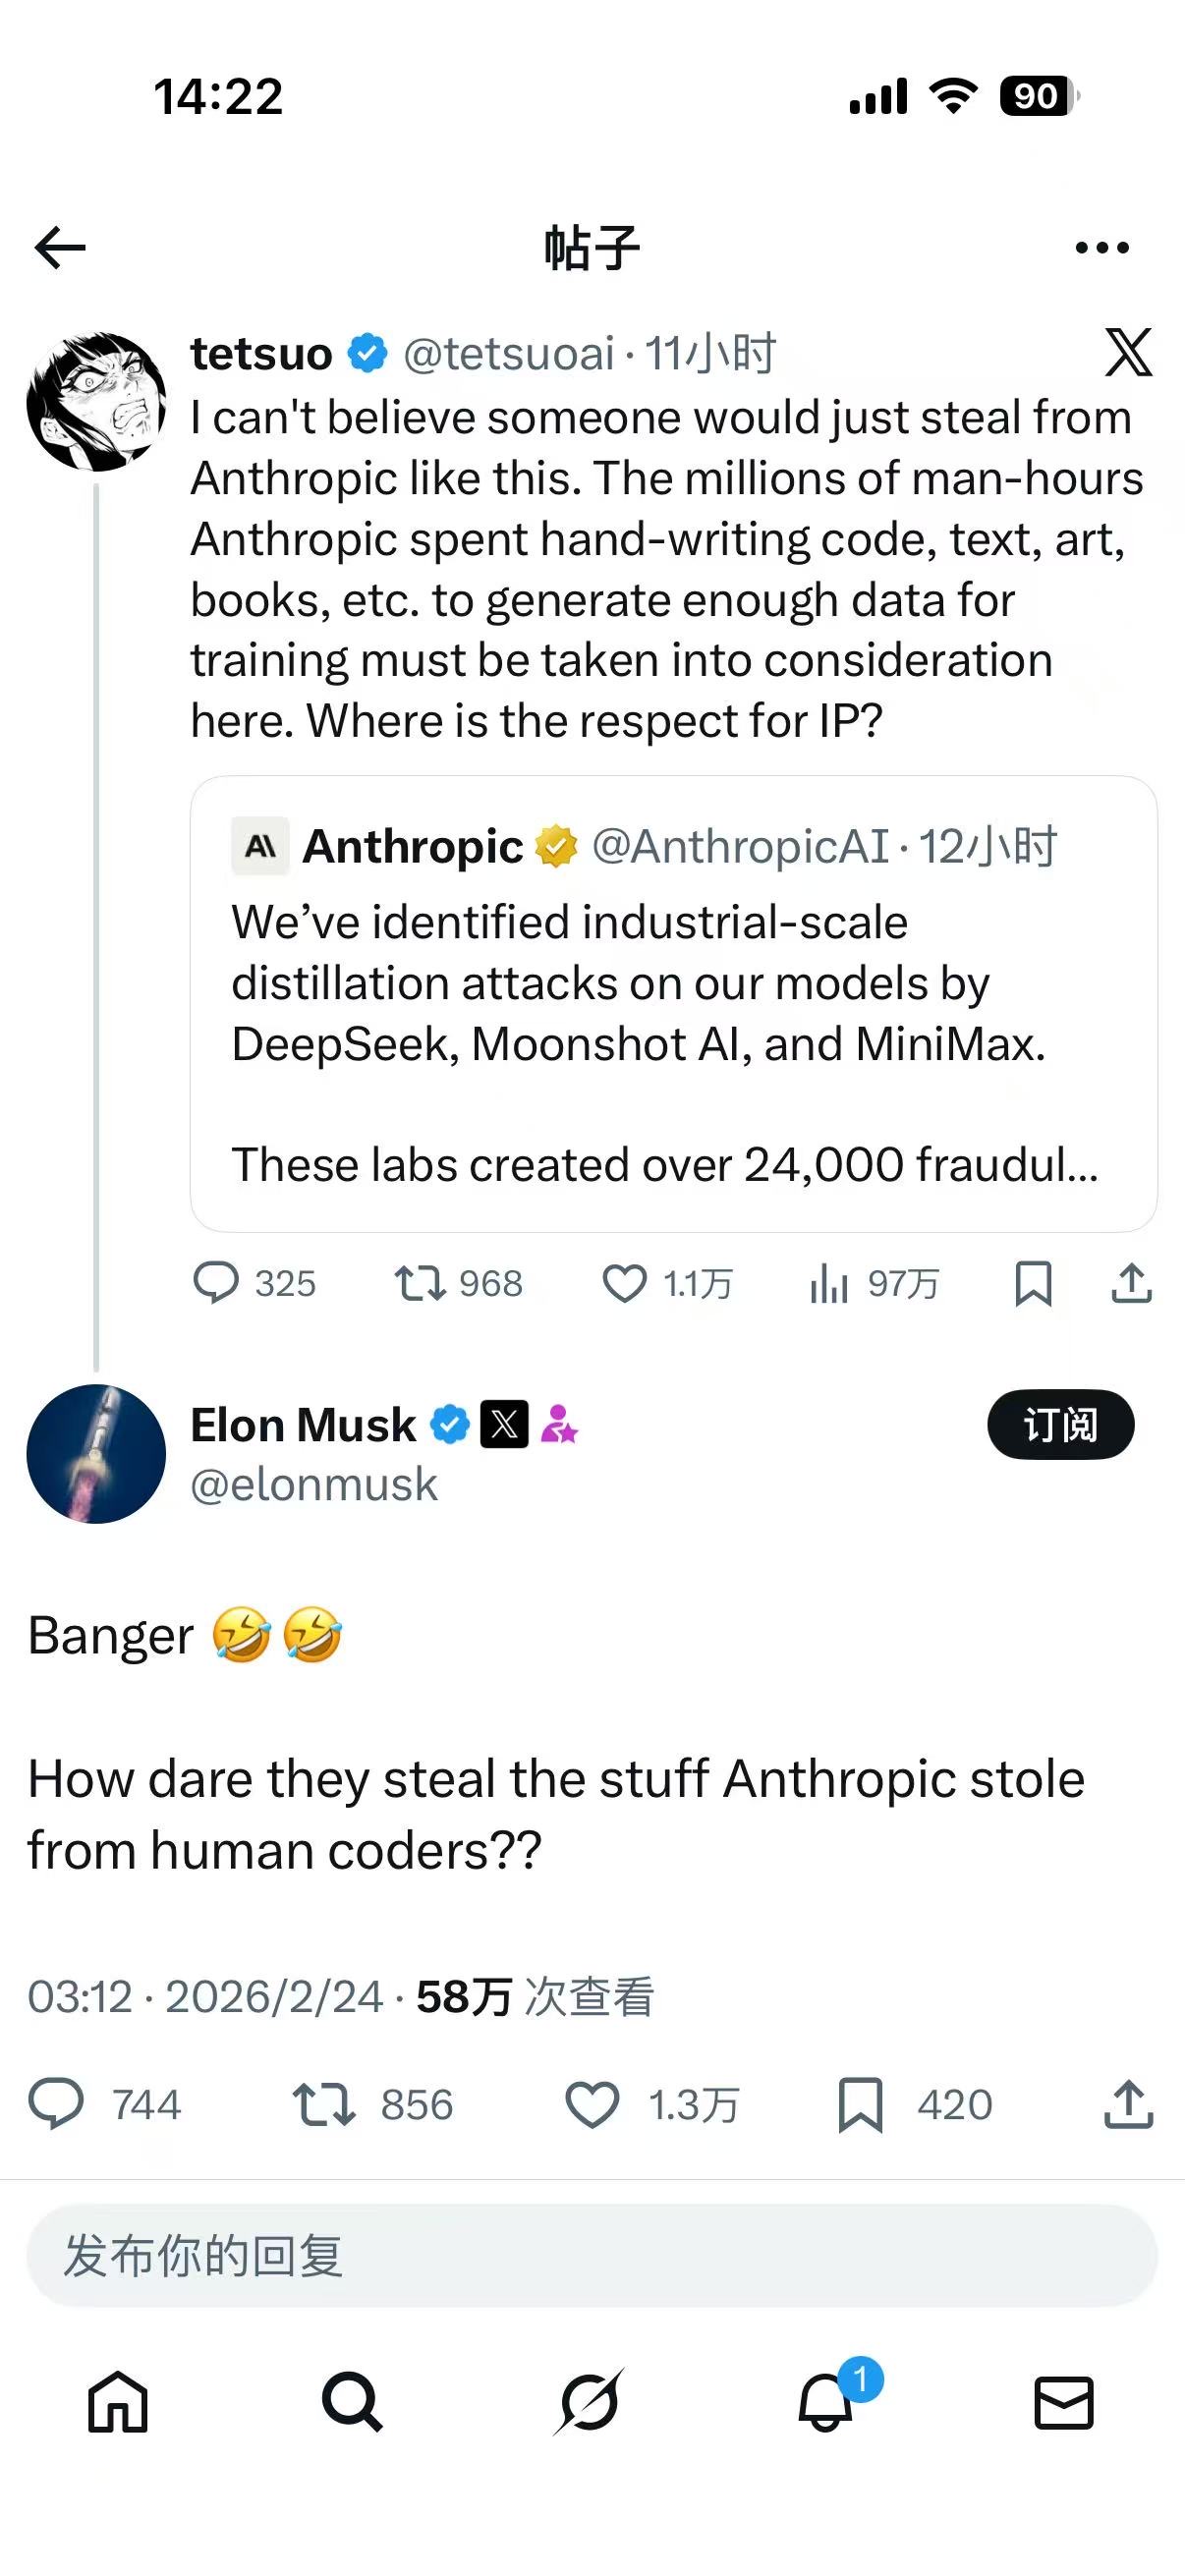Go to the Home tab

click(x=118, y=2402)
